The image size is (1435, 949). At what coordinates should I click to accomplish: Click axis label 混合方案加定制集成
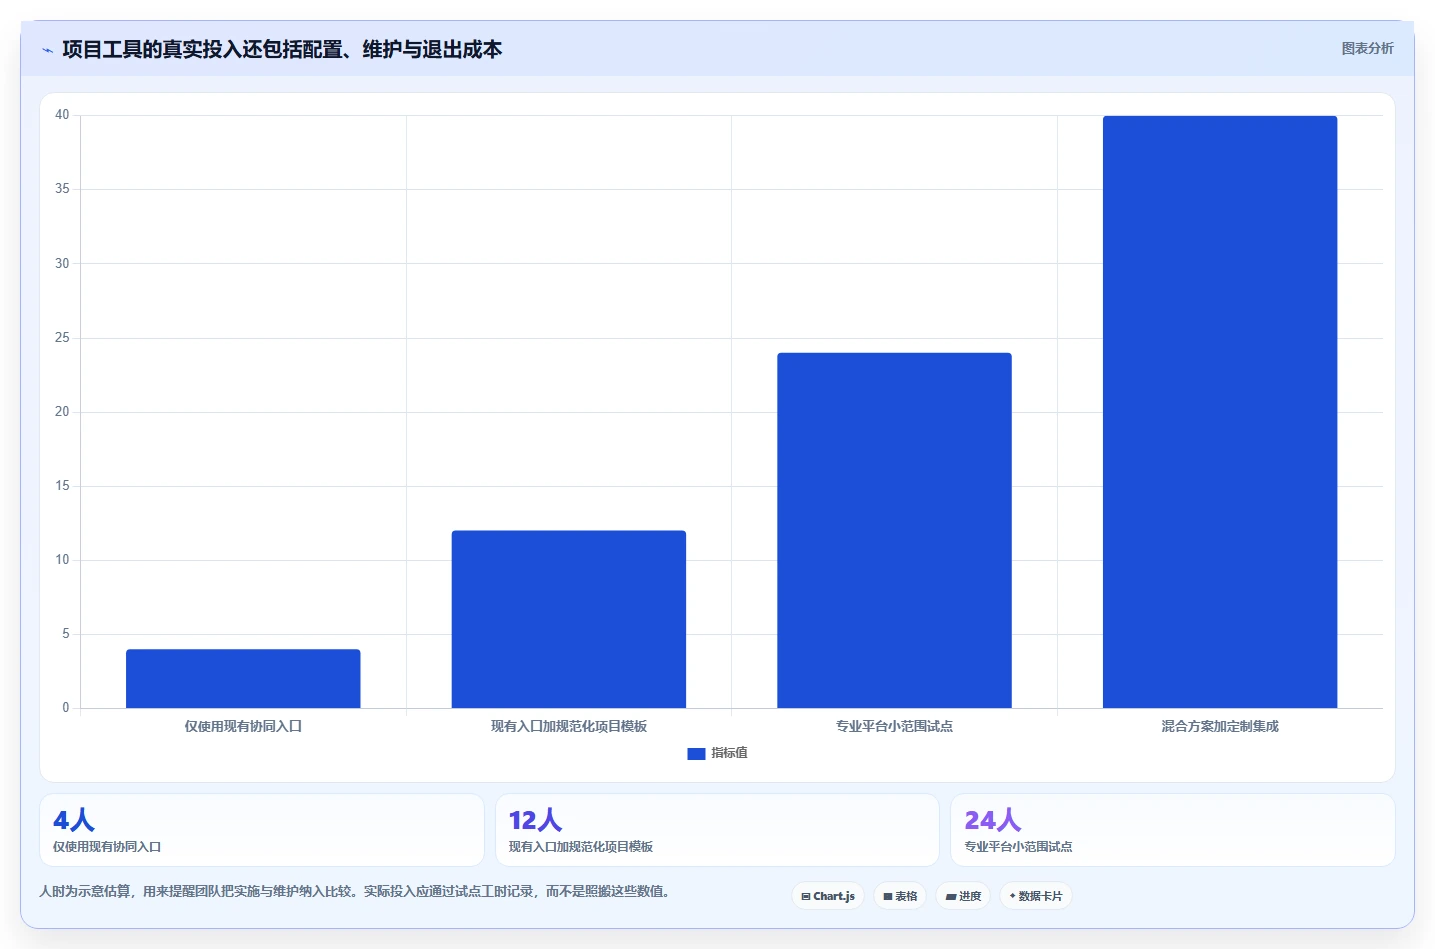coord(1220,726)
